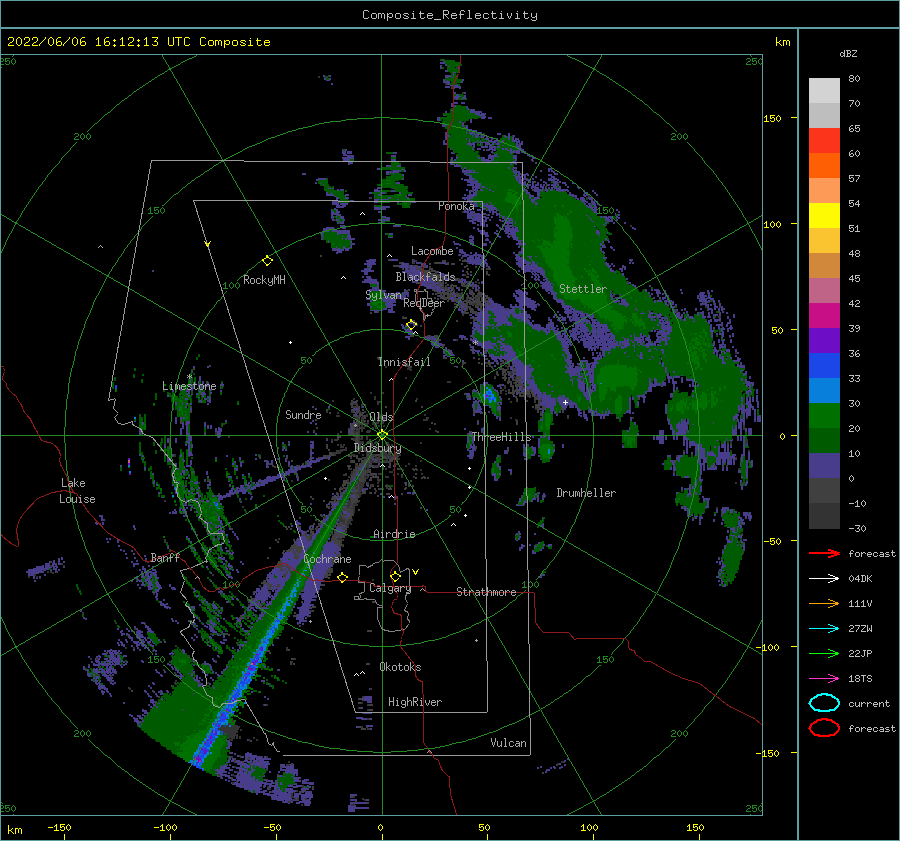Screen dimensions: 900x841
Task: Click the Blackfalds city label
Action: click(425, 277)
